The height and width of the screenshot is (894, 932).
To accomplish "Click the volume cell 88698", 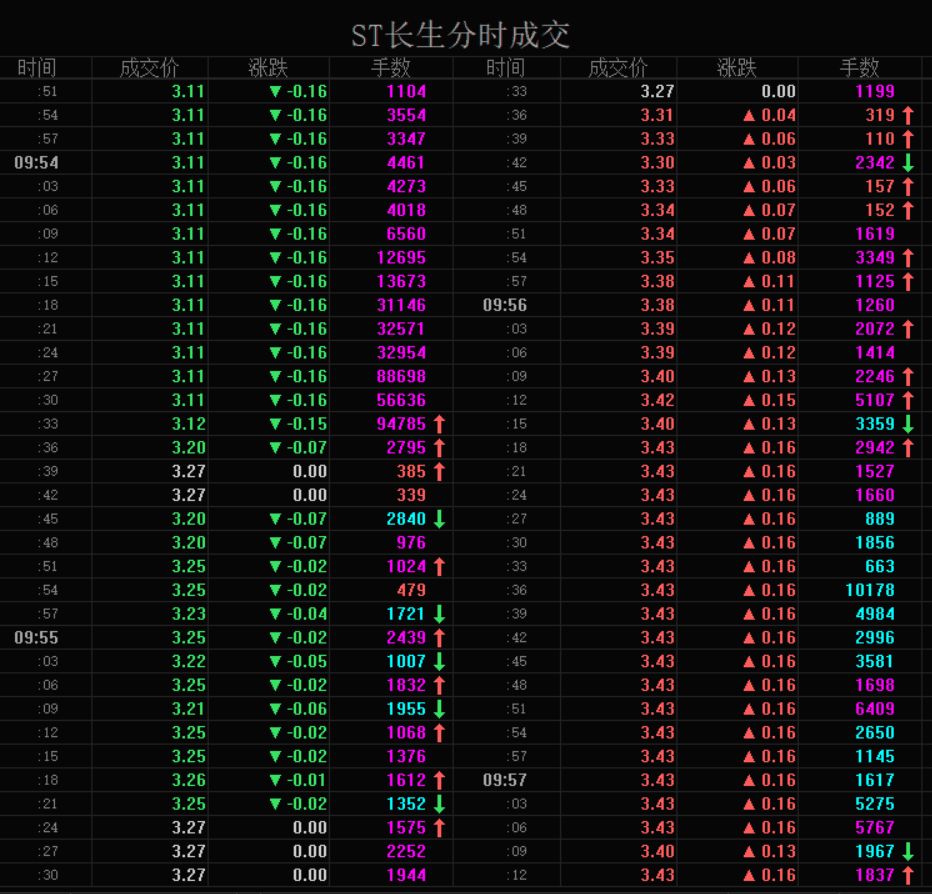I will tap(401, 376).
